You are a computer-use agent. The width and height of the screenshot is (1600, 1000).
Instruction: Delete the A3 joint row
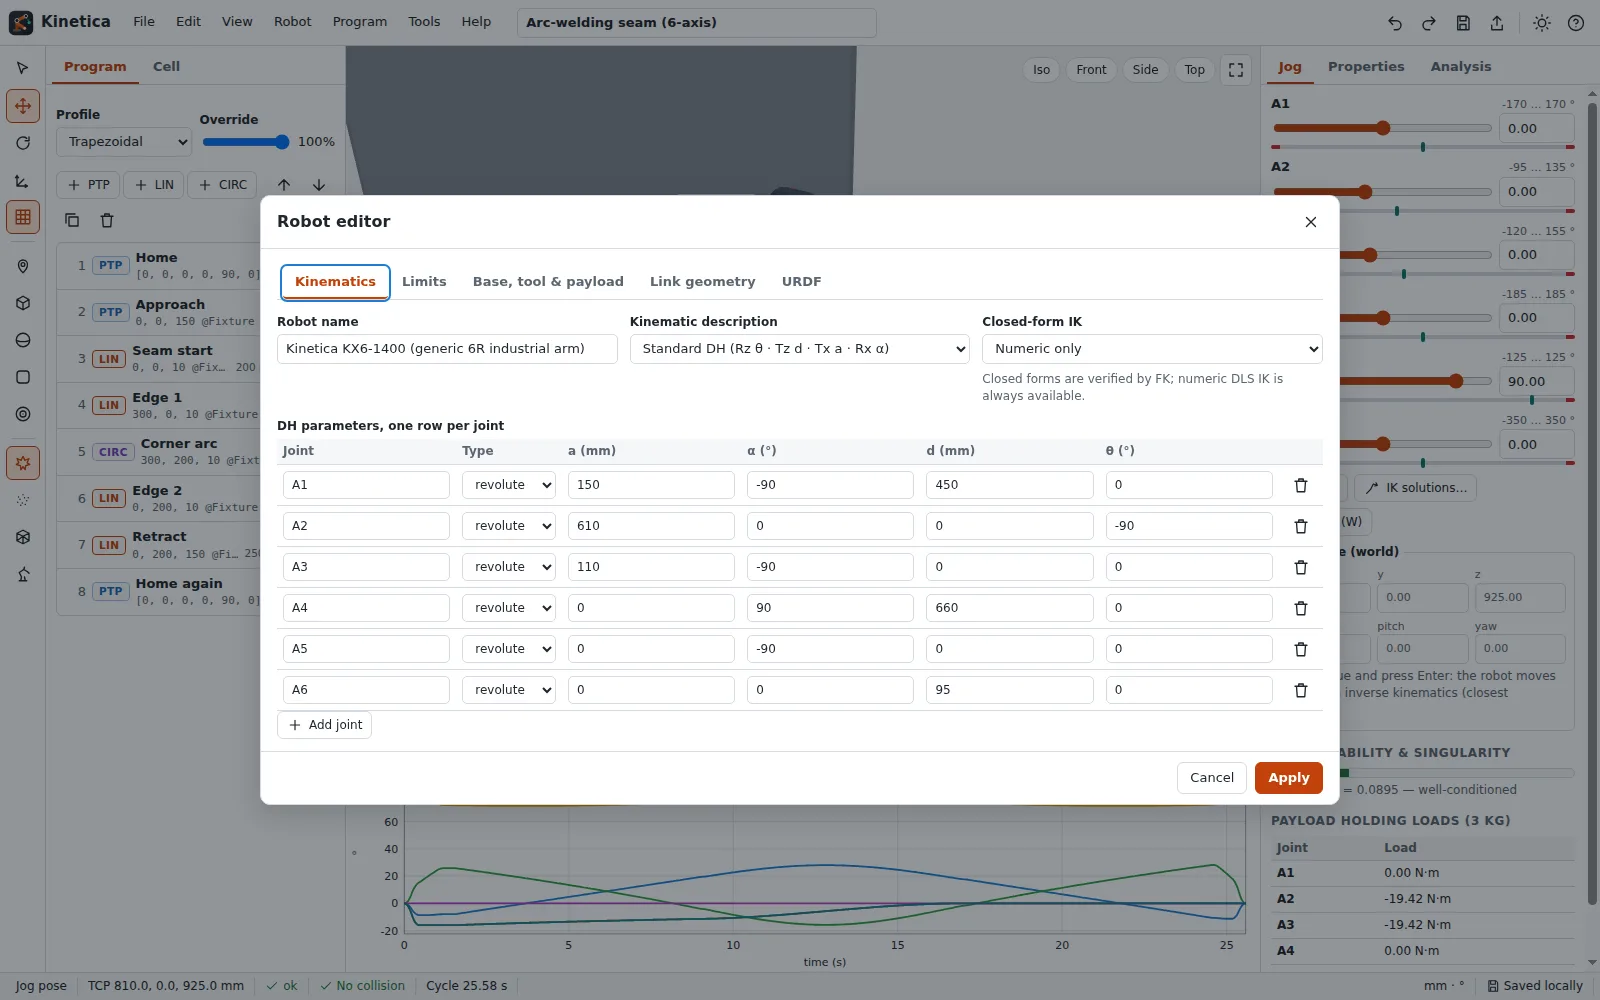(x=1300, y=567)
